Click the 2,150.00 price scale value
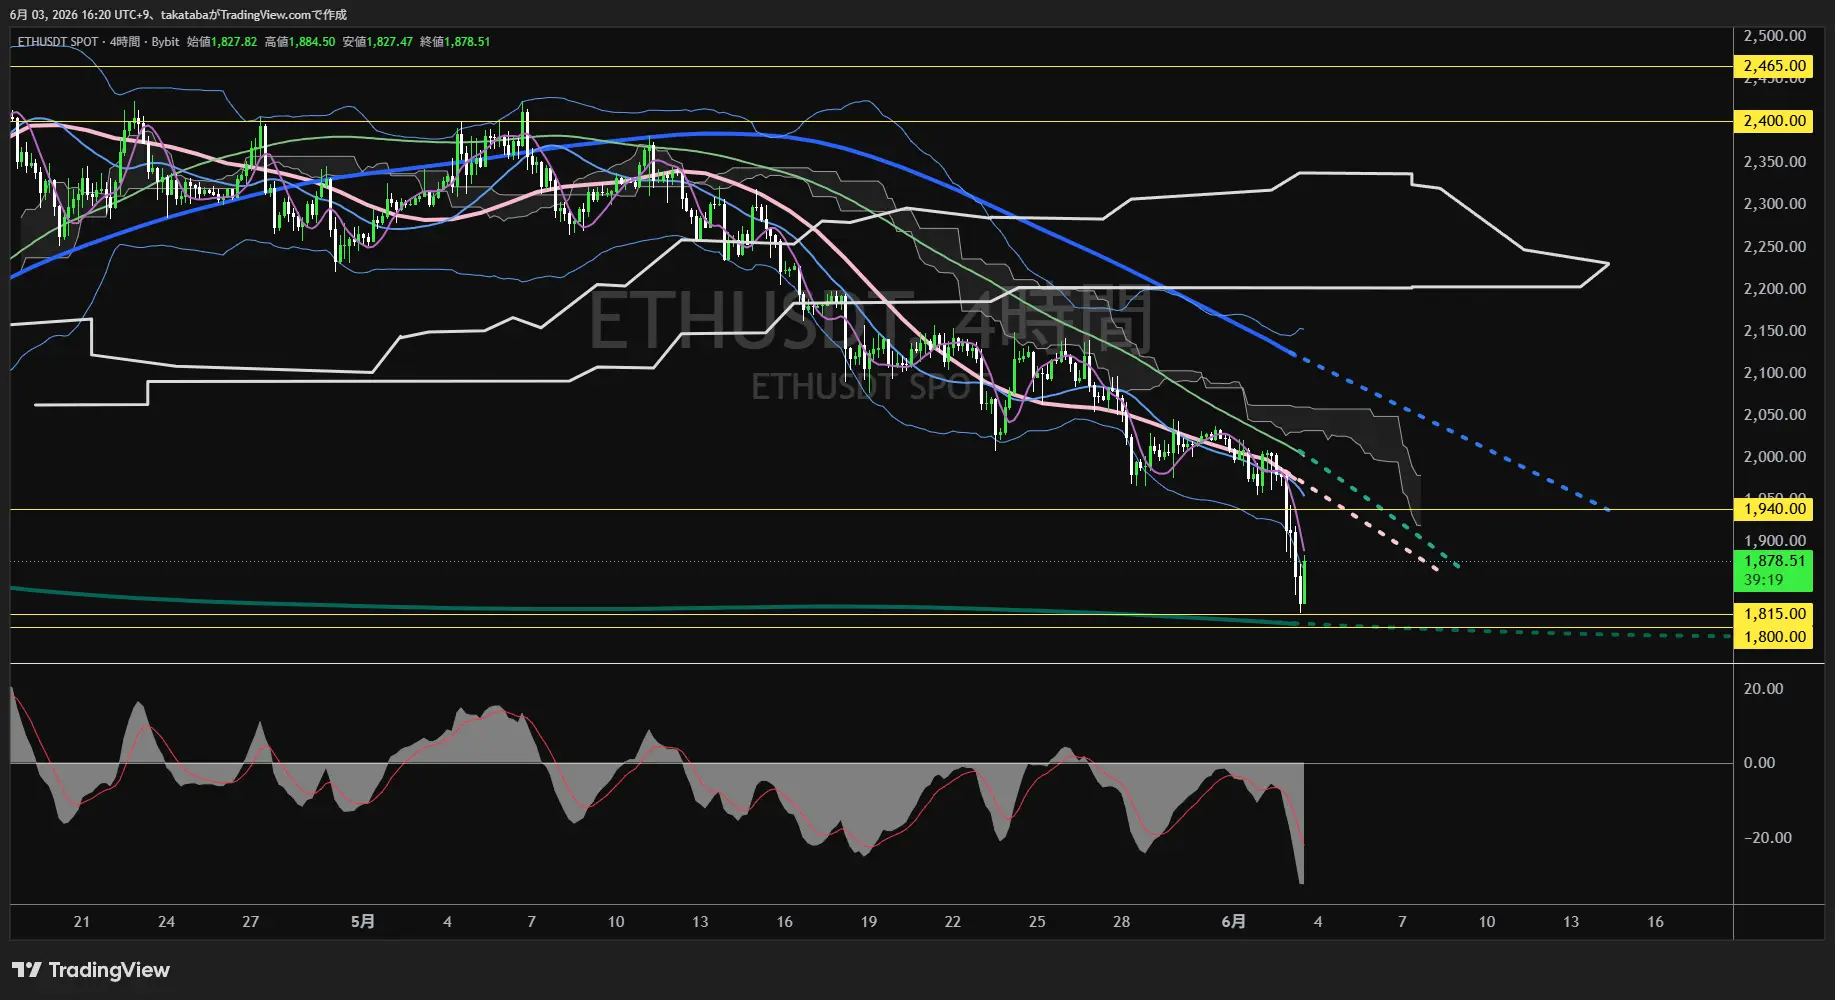This screenshot has width=1835, height=1000. coord(1774,331)
